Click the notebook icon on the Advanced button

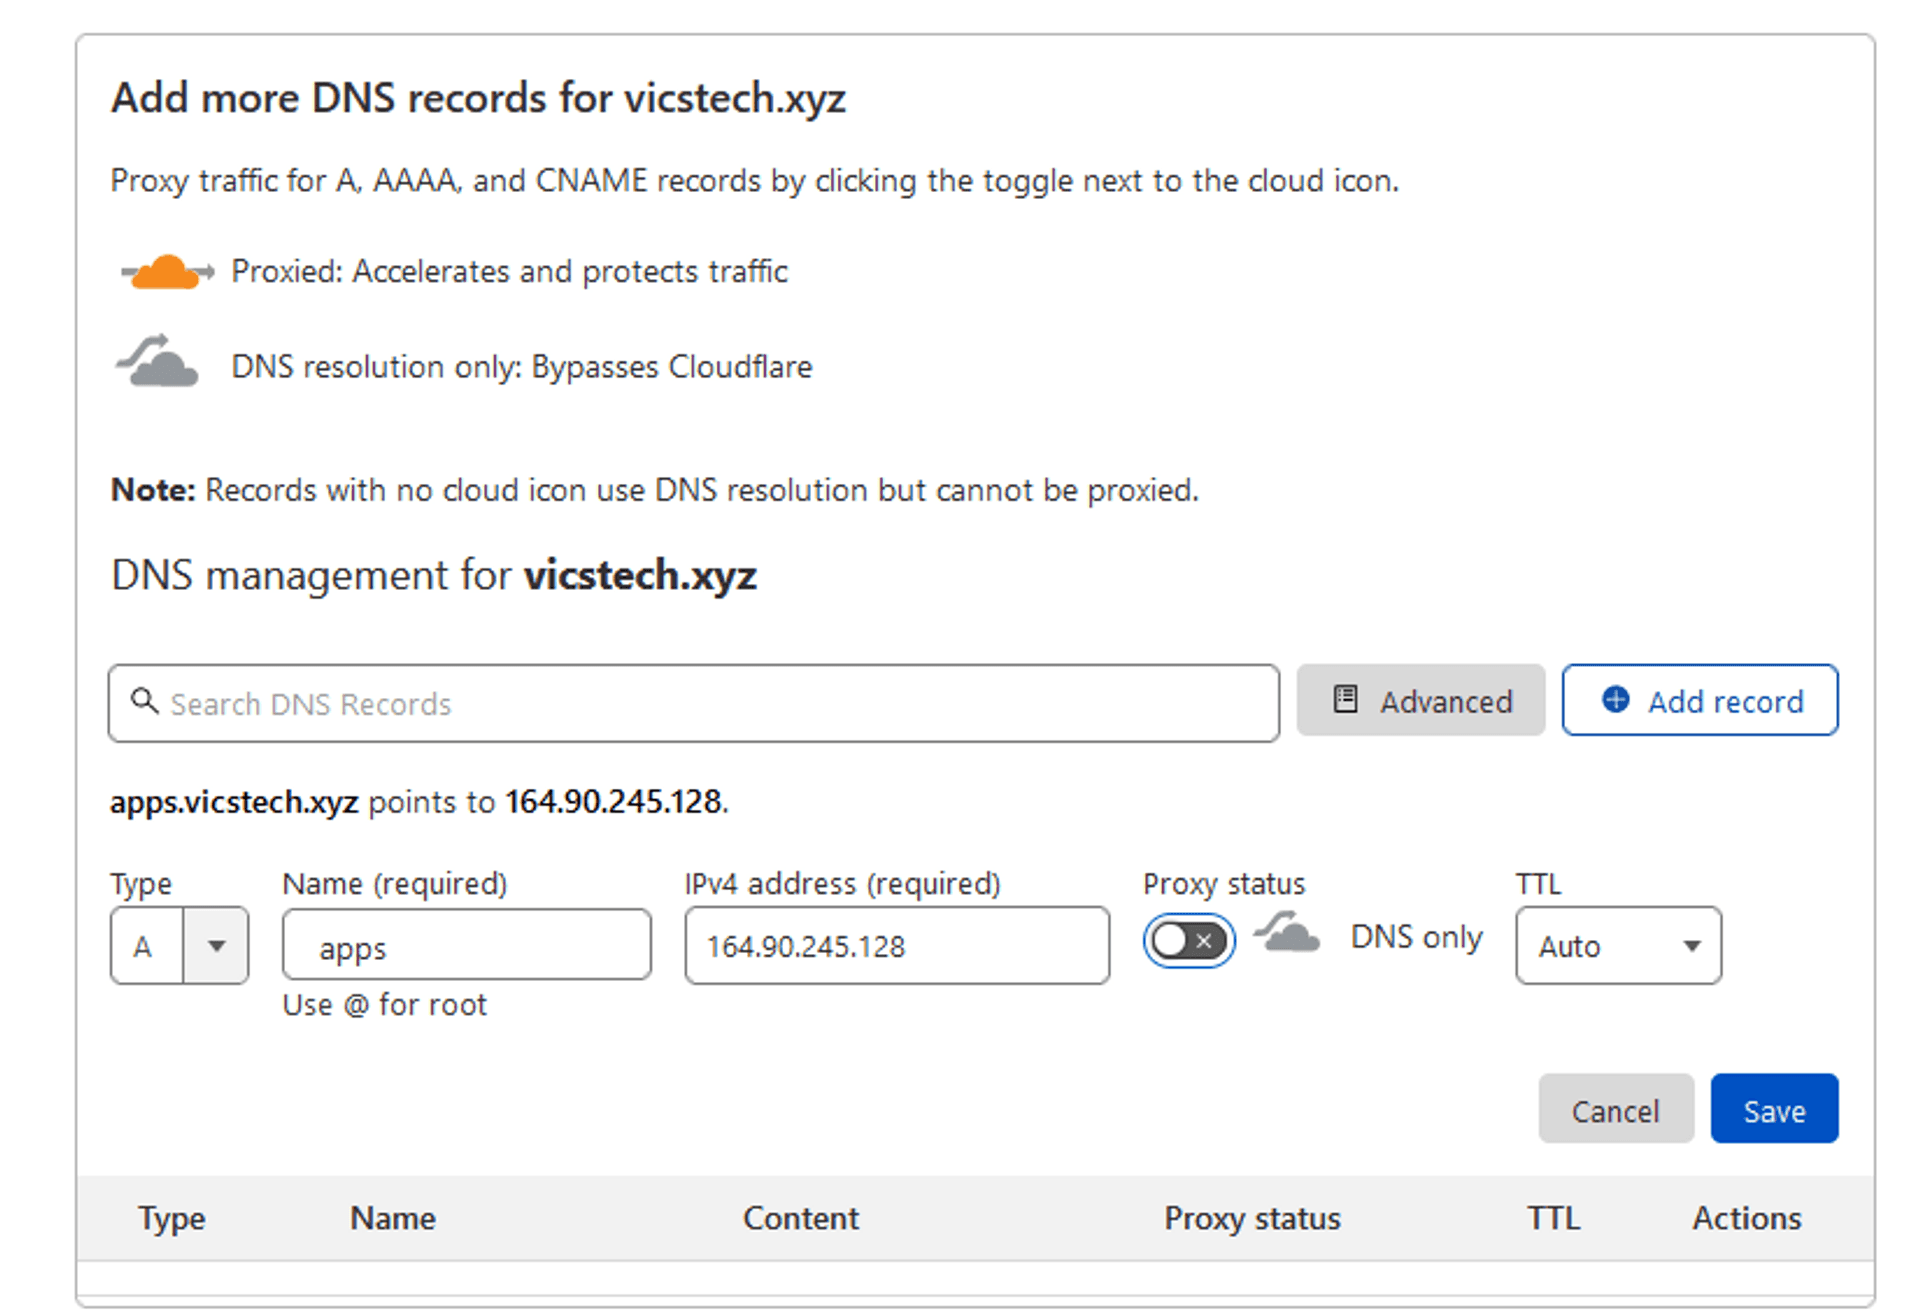point(1346,699)
